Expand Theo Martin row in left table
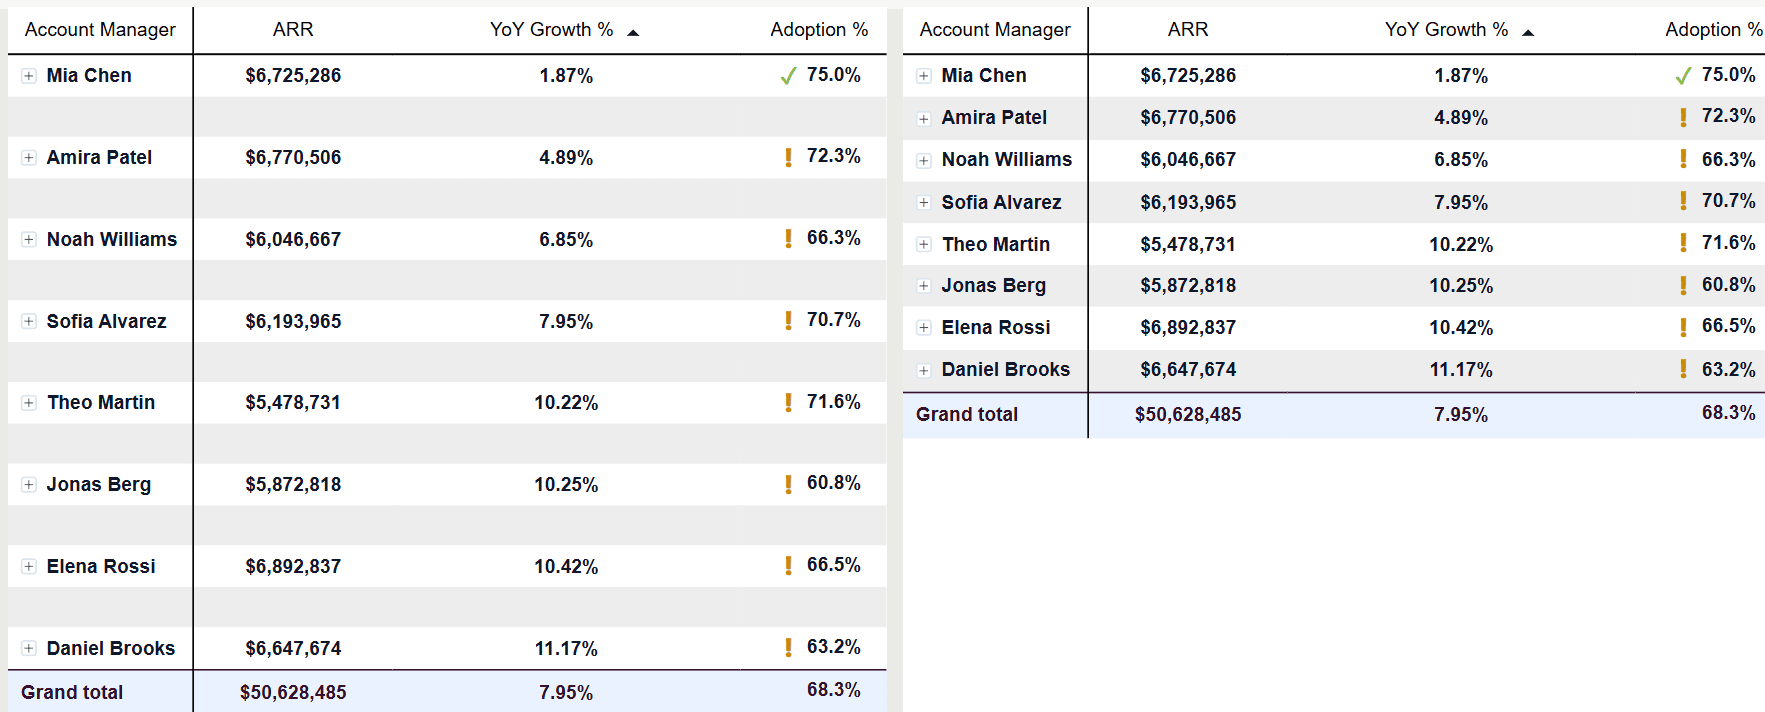The width and height of the screenshot is (1765, 712). (29, 403)
